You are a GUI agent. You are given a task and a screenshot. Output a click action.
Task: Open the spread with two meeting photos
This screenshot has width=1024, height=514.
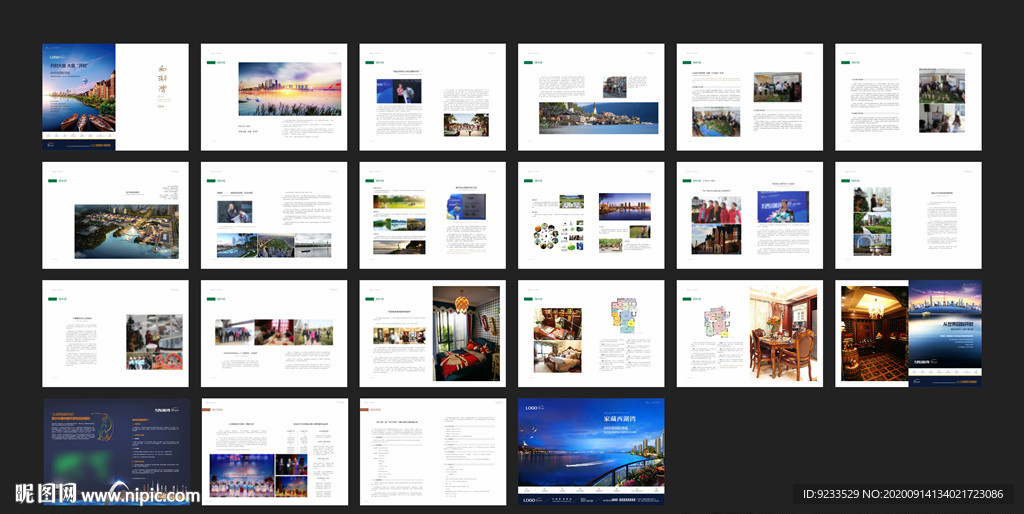[x=749, y=97]
